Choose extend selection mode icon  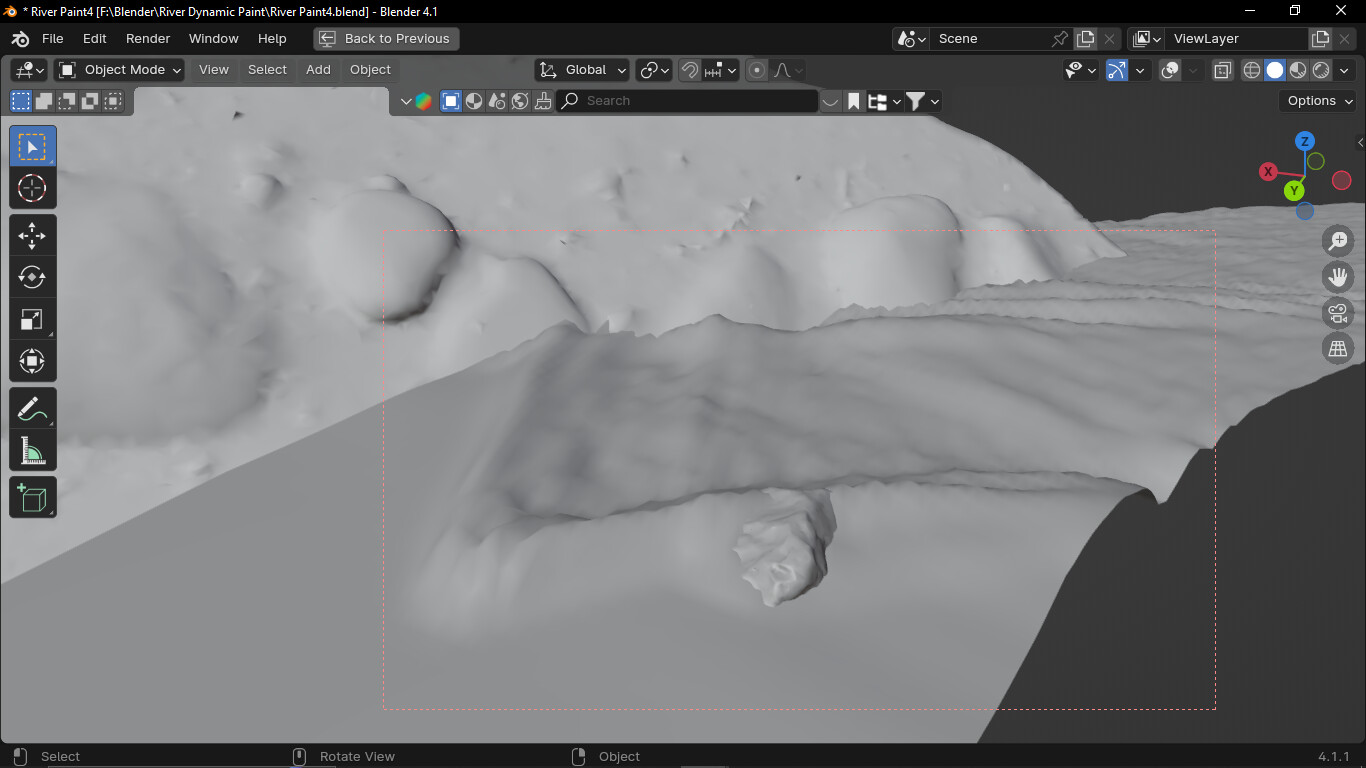click(44, 101)
